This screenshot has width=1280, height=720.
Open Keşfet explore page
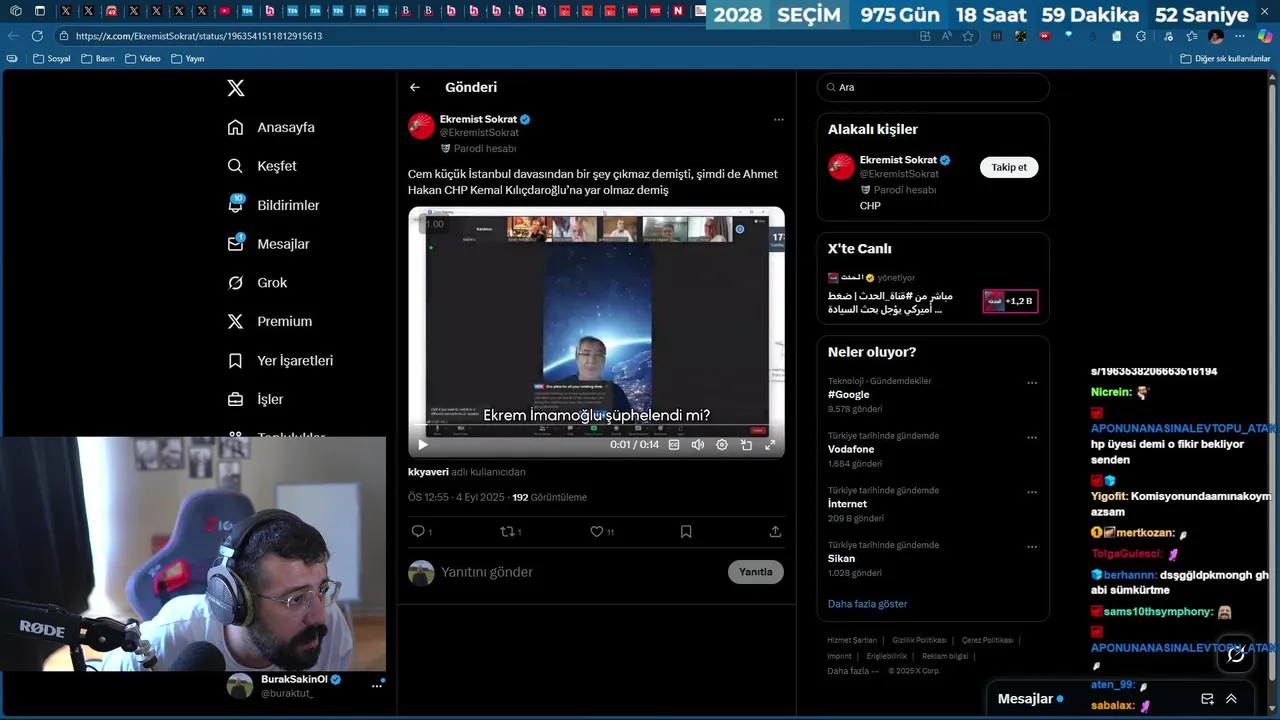pyautogui.click(x=263, y=166)
